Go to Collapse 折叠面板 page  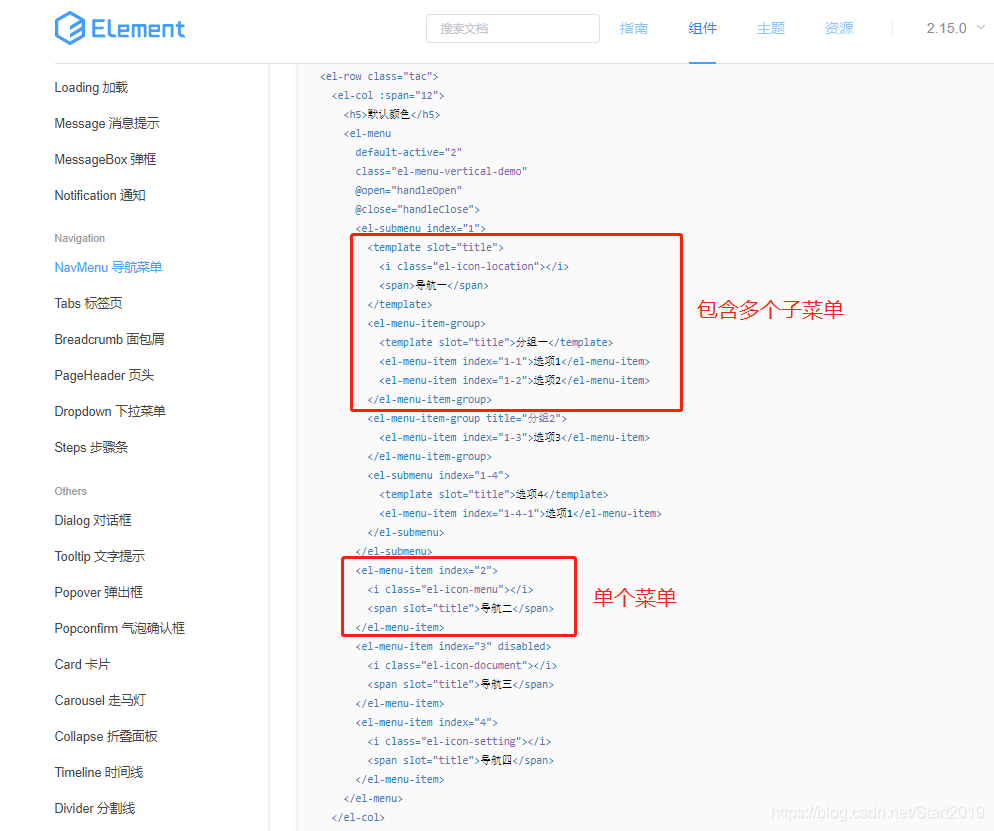(106, 737)
